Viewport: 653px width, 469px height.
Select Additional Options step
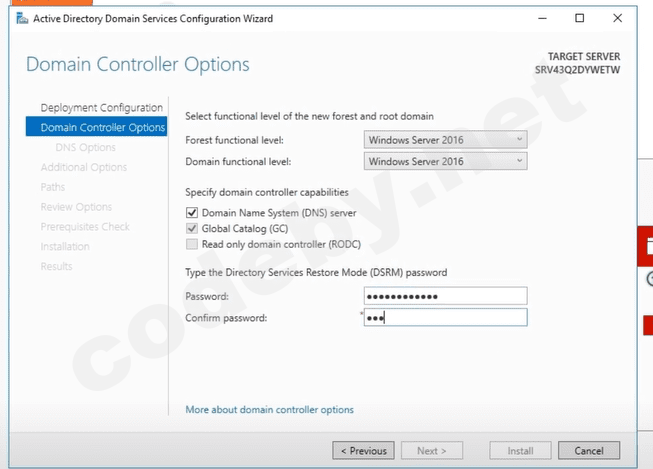(84, 167)
